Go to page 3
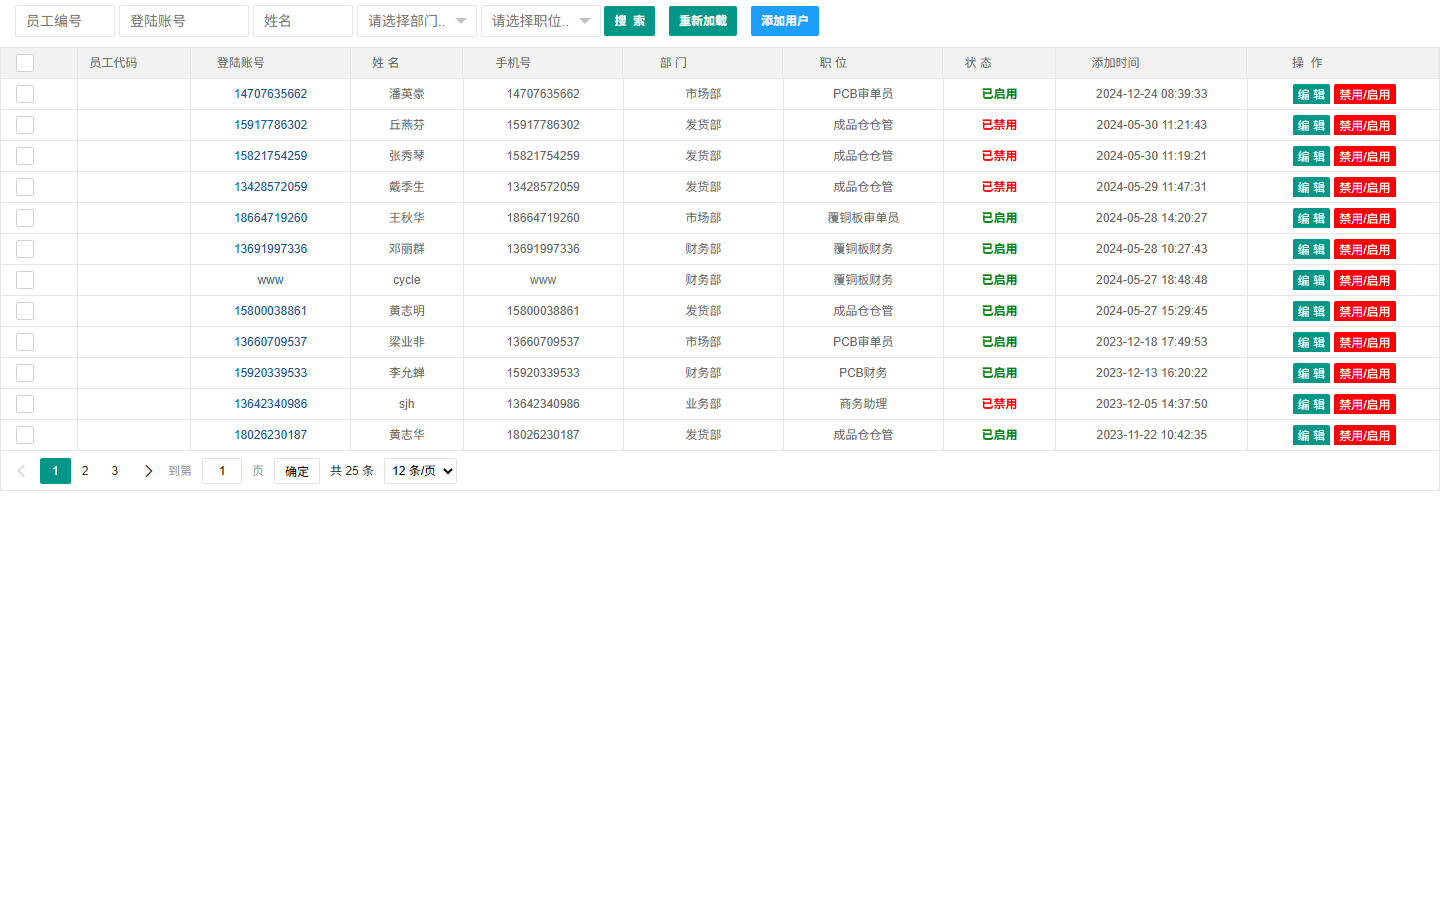 115,471
